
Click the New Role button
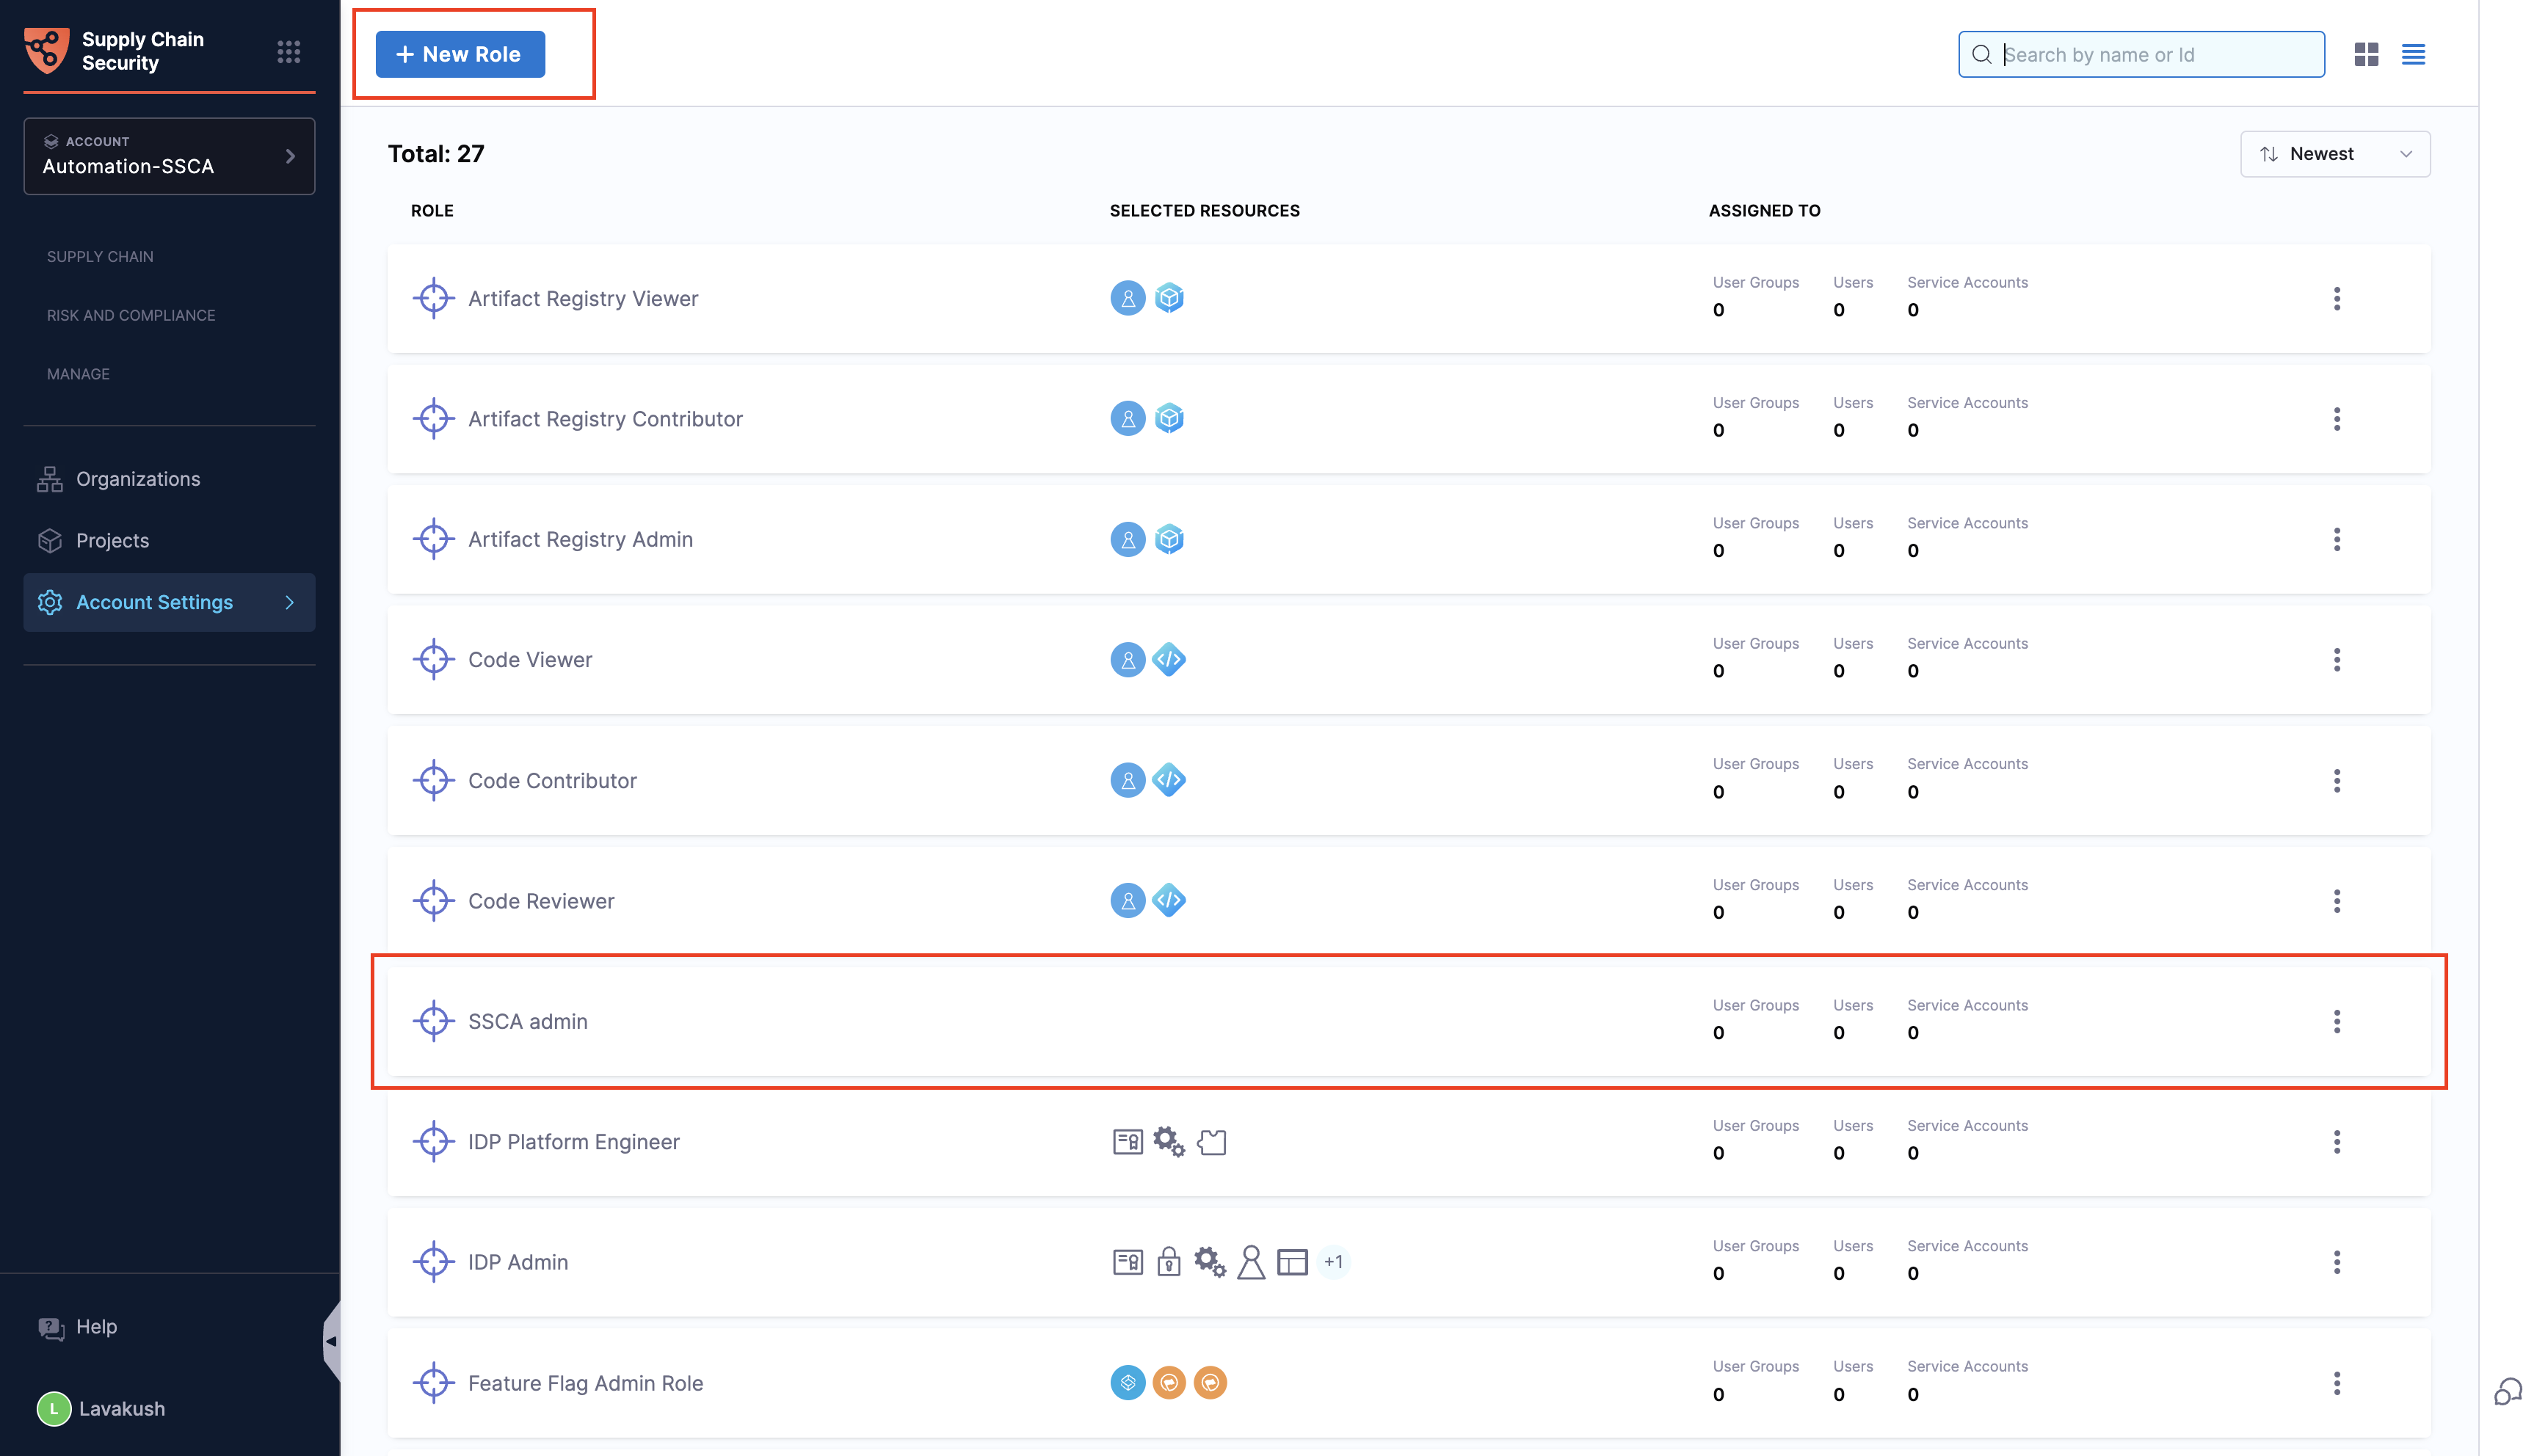pyautogui.click(x=460, y=54)
